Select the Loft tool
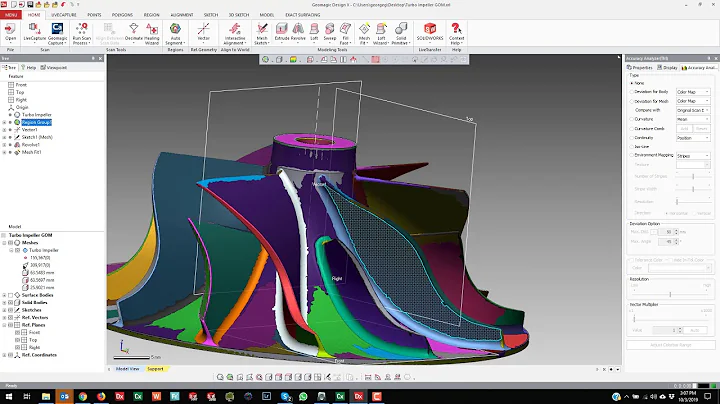Screen dimensions: 720x404 coord(314,33)
